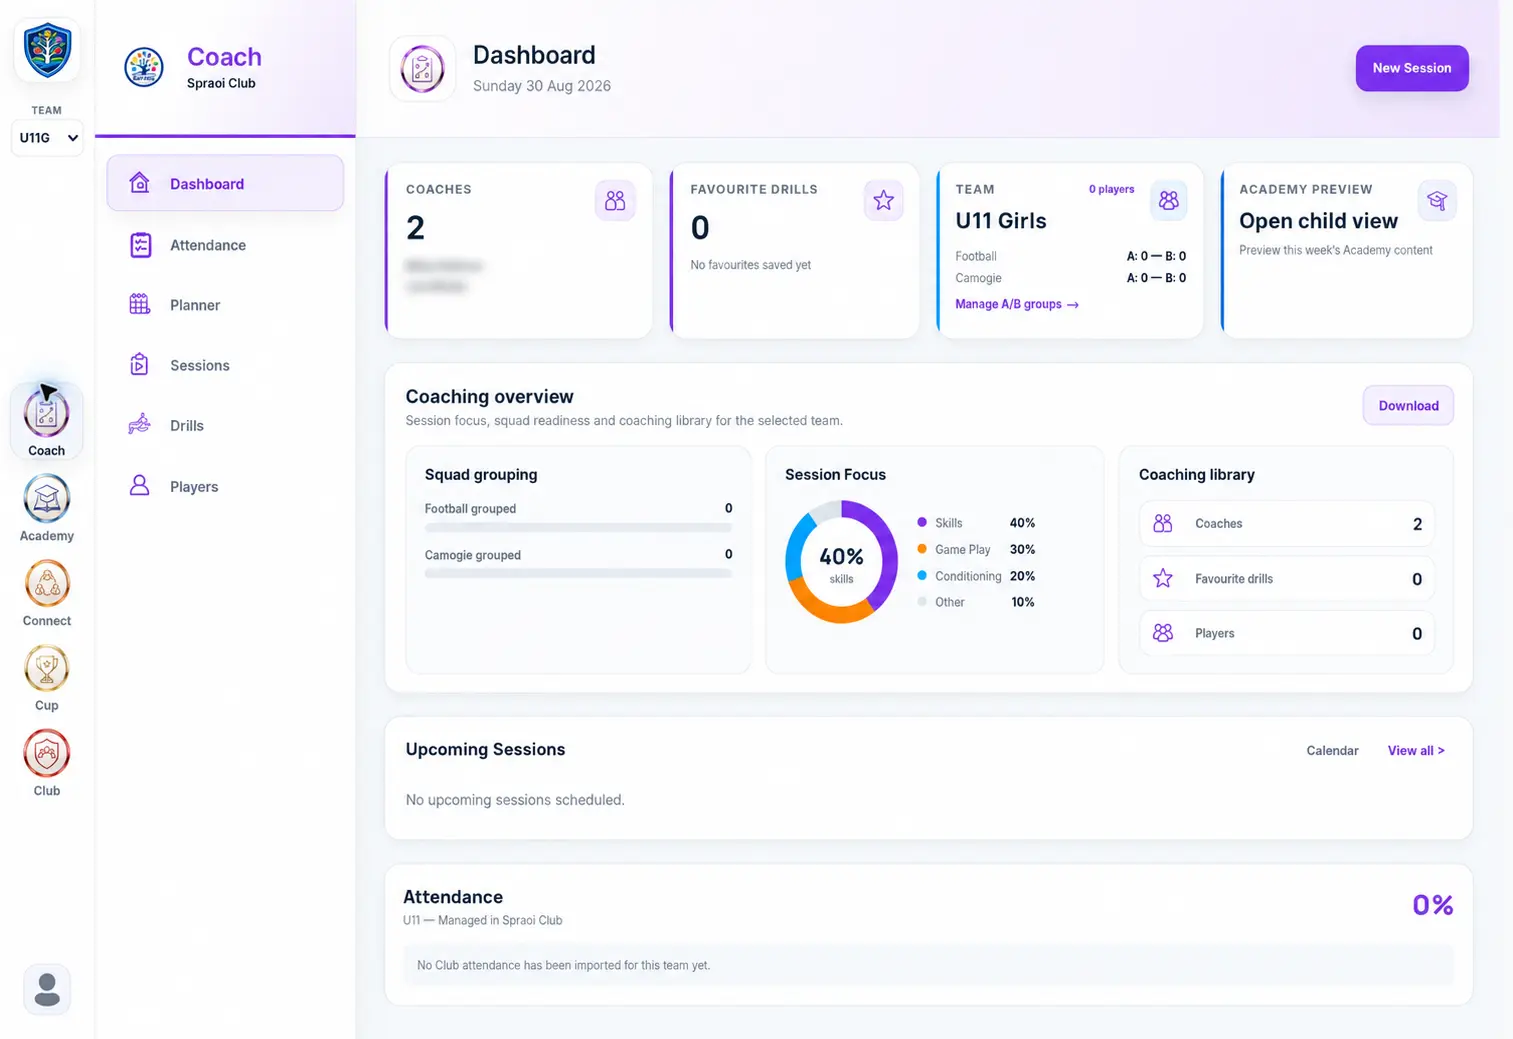Click the group icon in Team card
1513x1039 pixels.
1168,201
